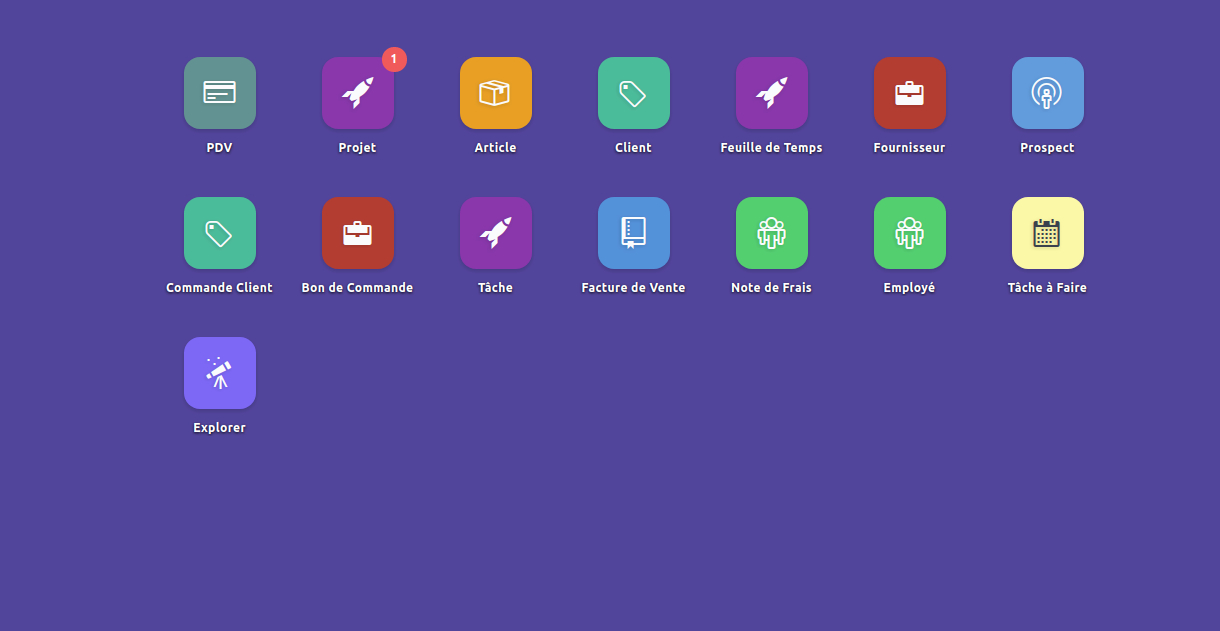Open the Fournisseur briefcase icon
1220x631 pixels.
pyautogui.click(x=910, y=93)
